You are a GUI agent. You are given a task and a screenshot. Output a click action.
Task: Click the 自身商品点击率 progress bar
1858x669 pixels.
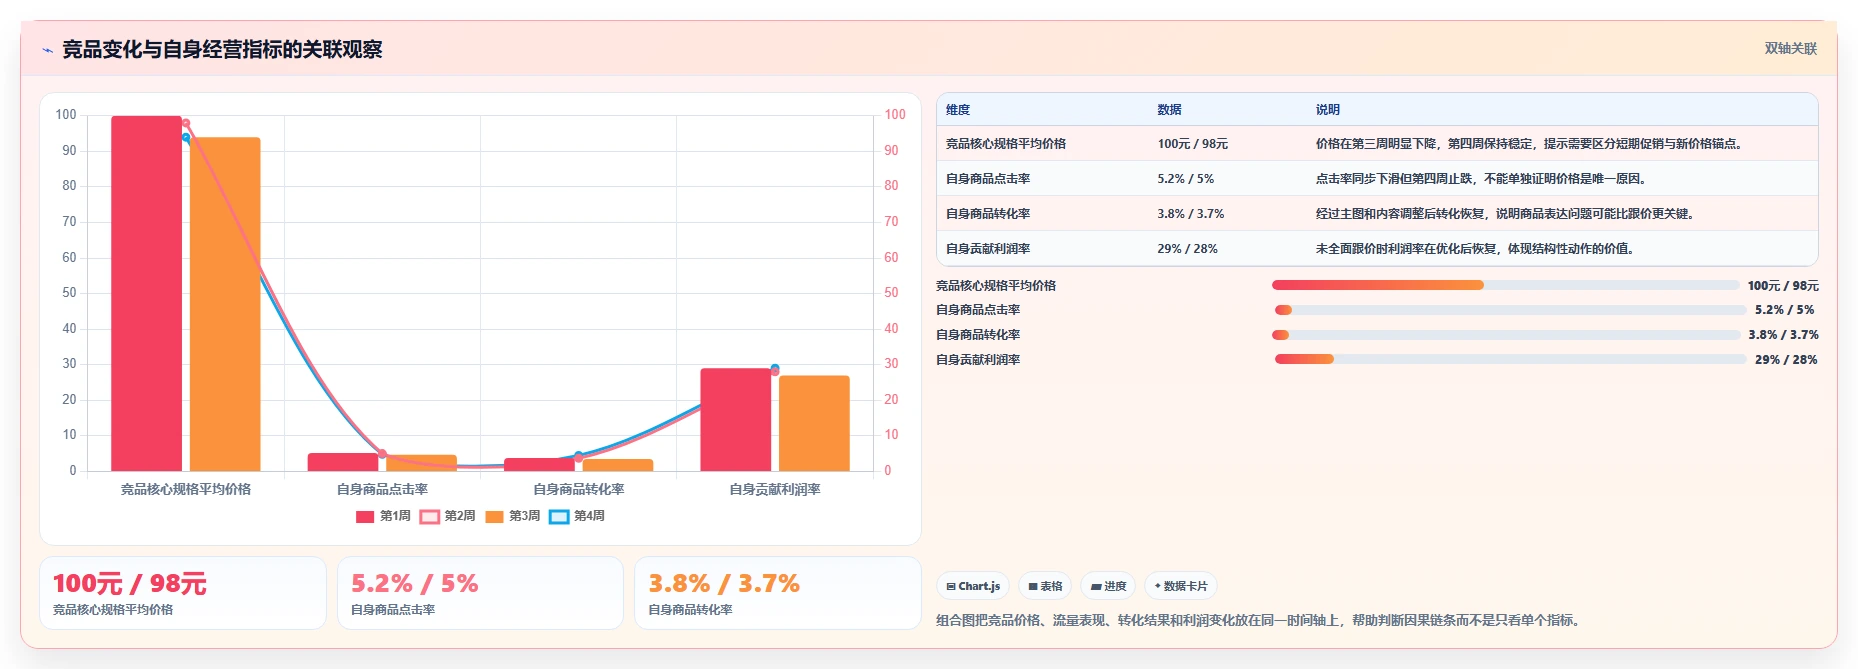1510,310
